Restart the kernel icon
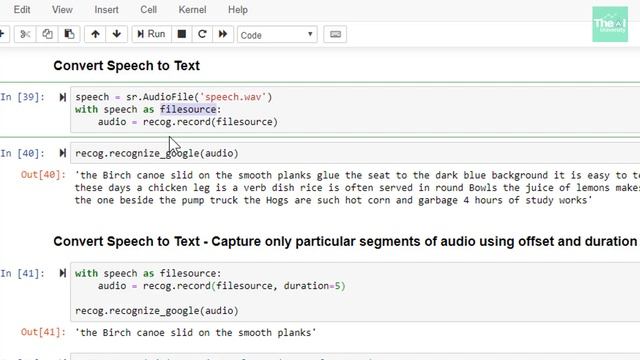 point(202,34)
